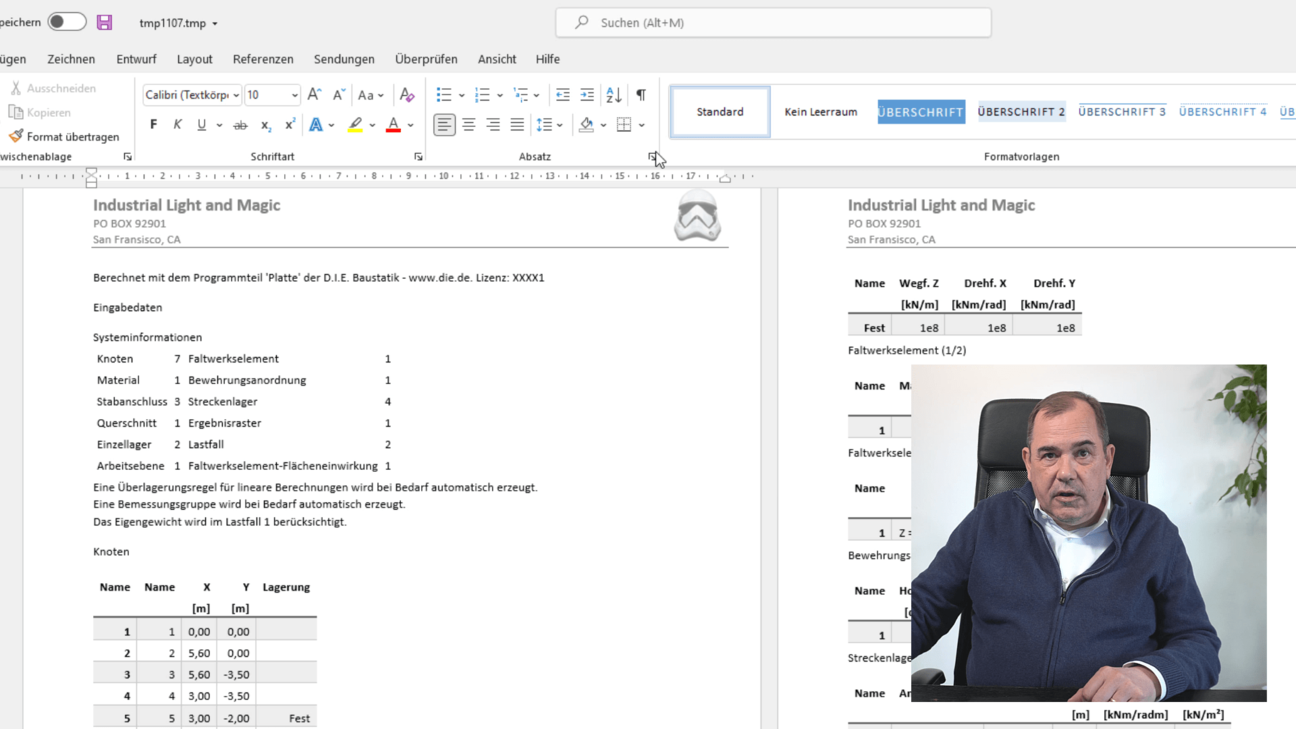The width and height of the screenshot is (1296, 729).
Task: Toggle superscript formatting
Action: click(x=289, y=125)
